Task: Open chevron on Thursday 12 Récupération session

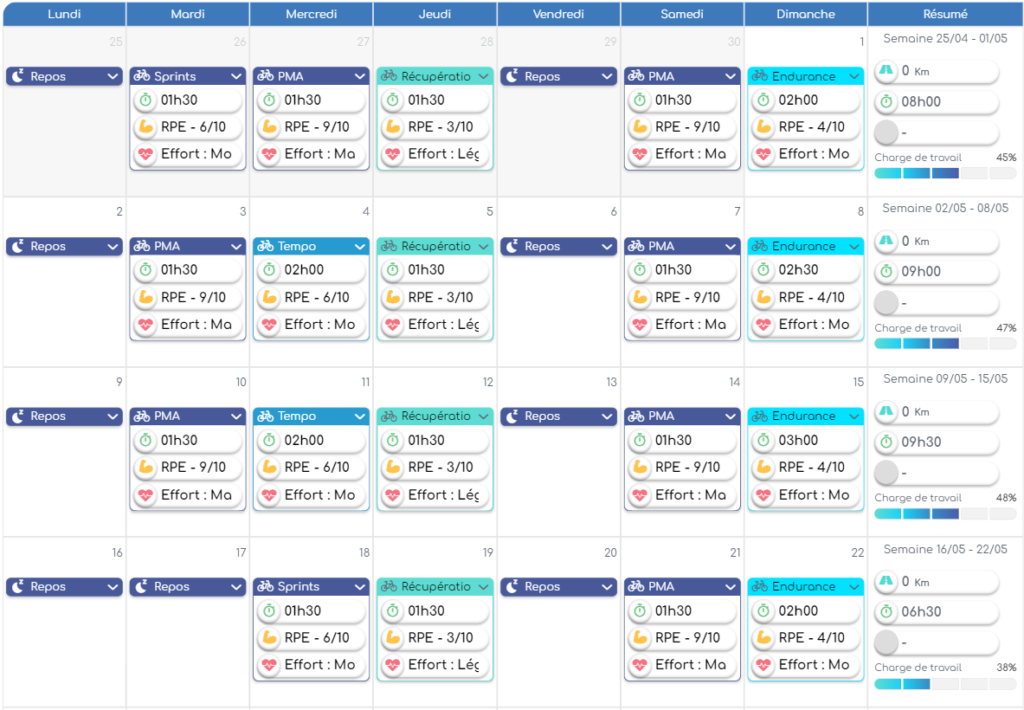Action: click(x=483, y=416)
